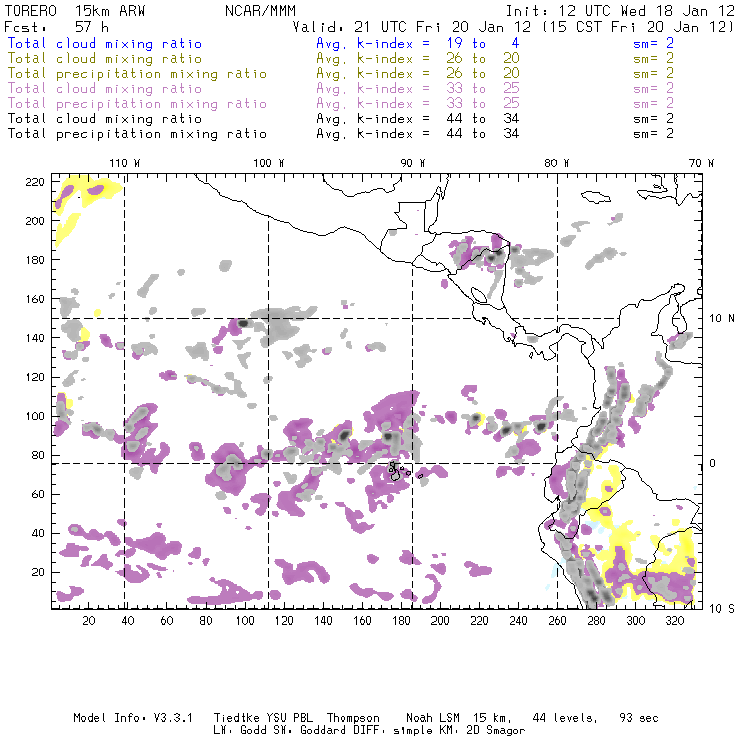Click the blue 'Total cloud mixing ratio' legend line
Image resolution: width=740 pixels, height=740 pixels.
pos(104,43)
